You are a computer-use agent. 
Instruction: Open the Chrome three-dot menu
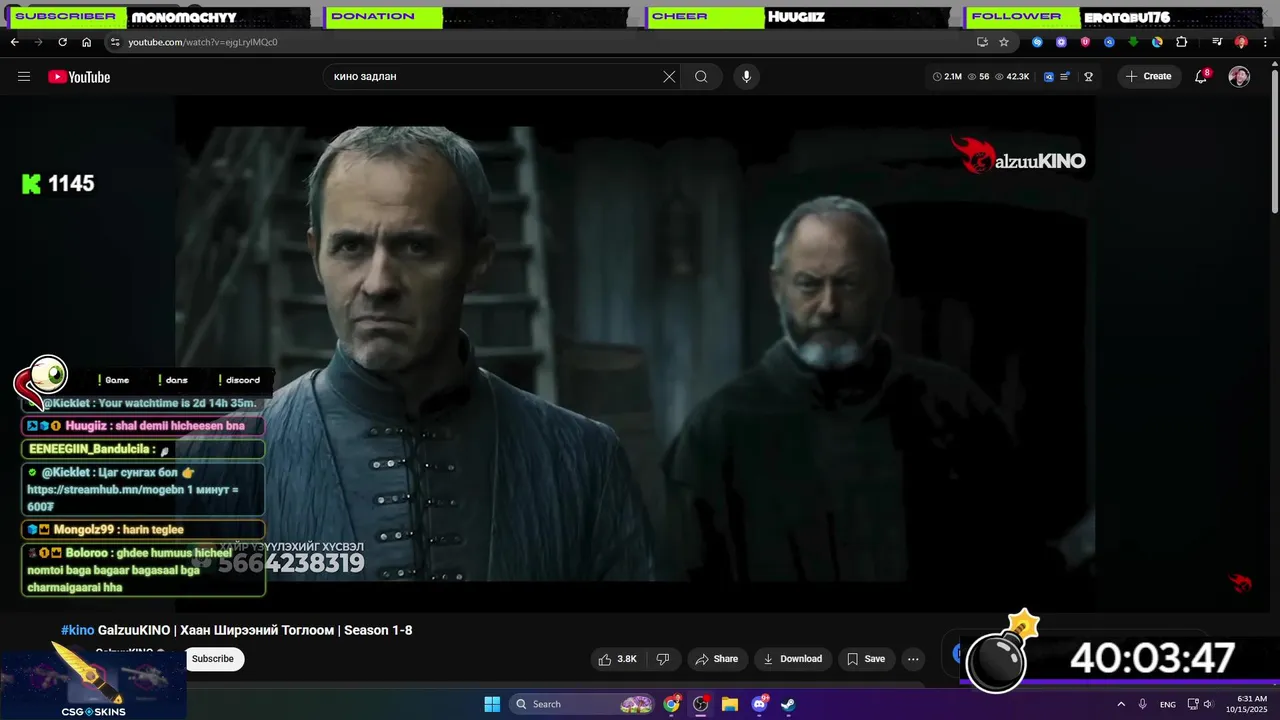tap(1265, 42)
